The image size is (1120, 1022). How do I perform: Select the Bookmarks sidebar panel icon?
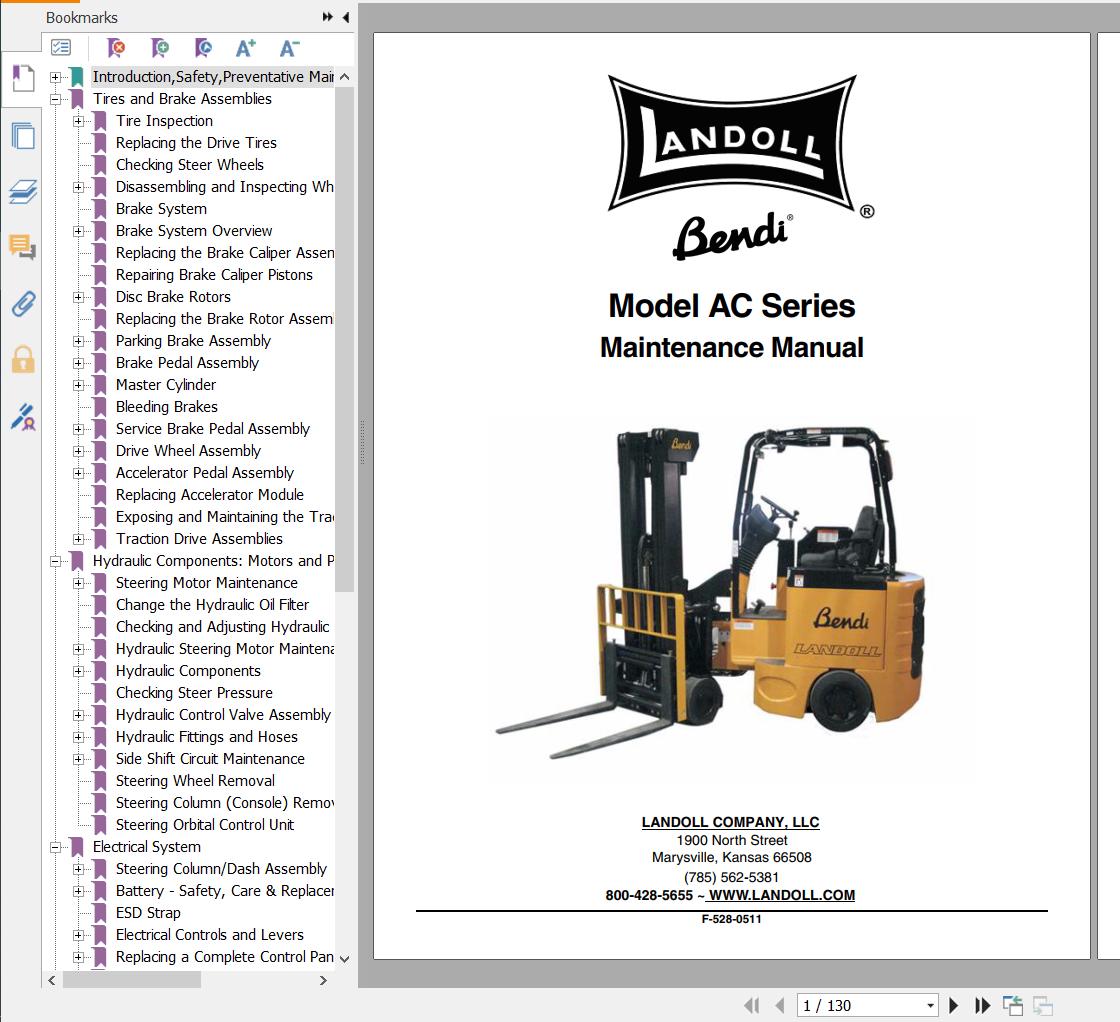click(22, 78)
